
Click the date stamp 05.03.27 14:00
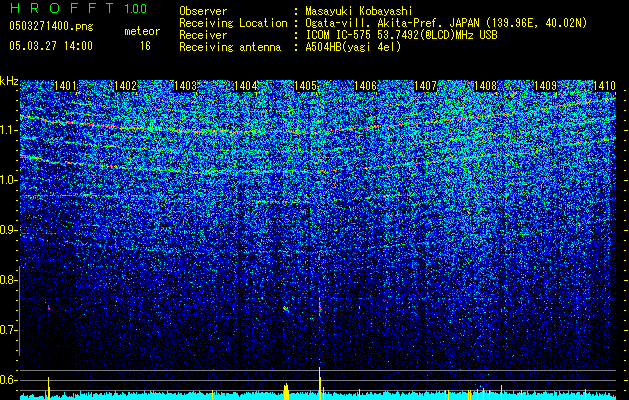[x=51, y=45]
